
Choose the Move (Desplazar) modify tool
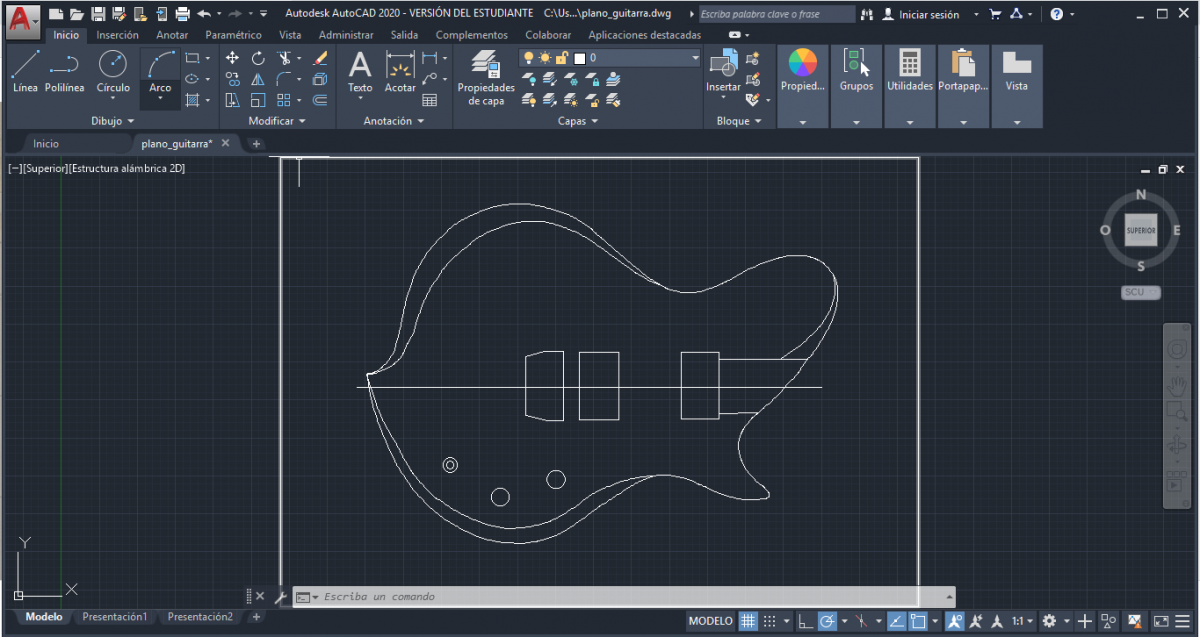232,59
